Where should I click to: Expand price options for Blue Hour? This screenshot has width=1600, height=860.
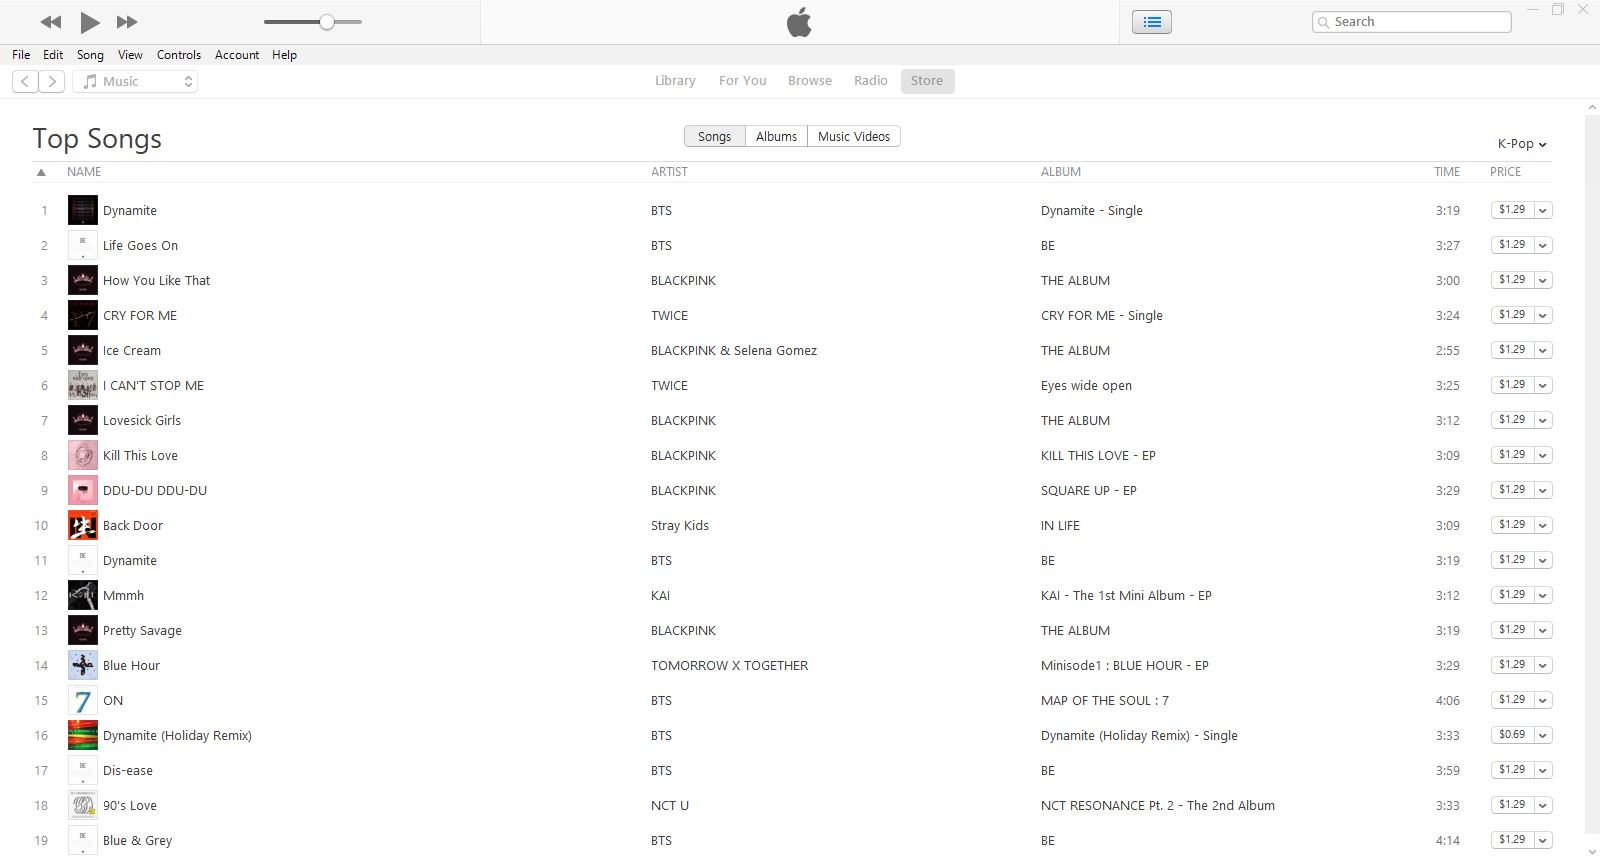pyautogui.click(x=1543, y=665)
